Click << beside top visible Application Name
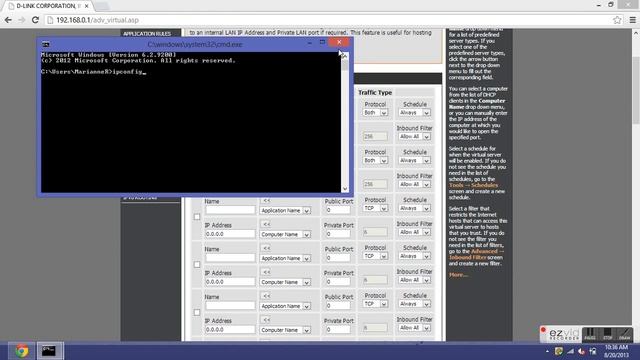The image size is (640, 360). coord(267,201)
